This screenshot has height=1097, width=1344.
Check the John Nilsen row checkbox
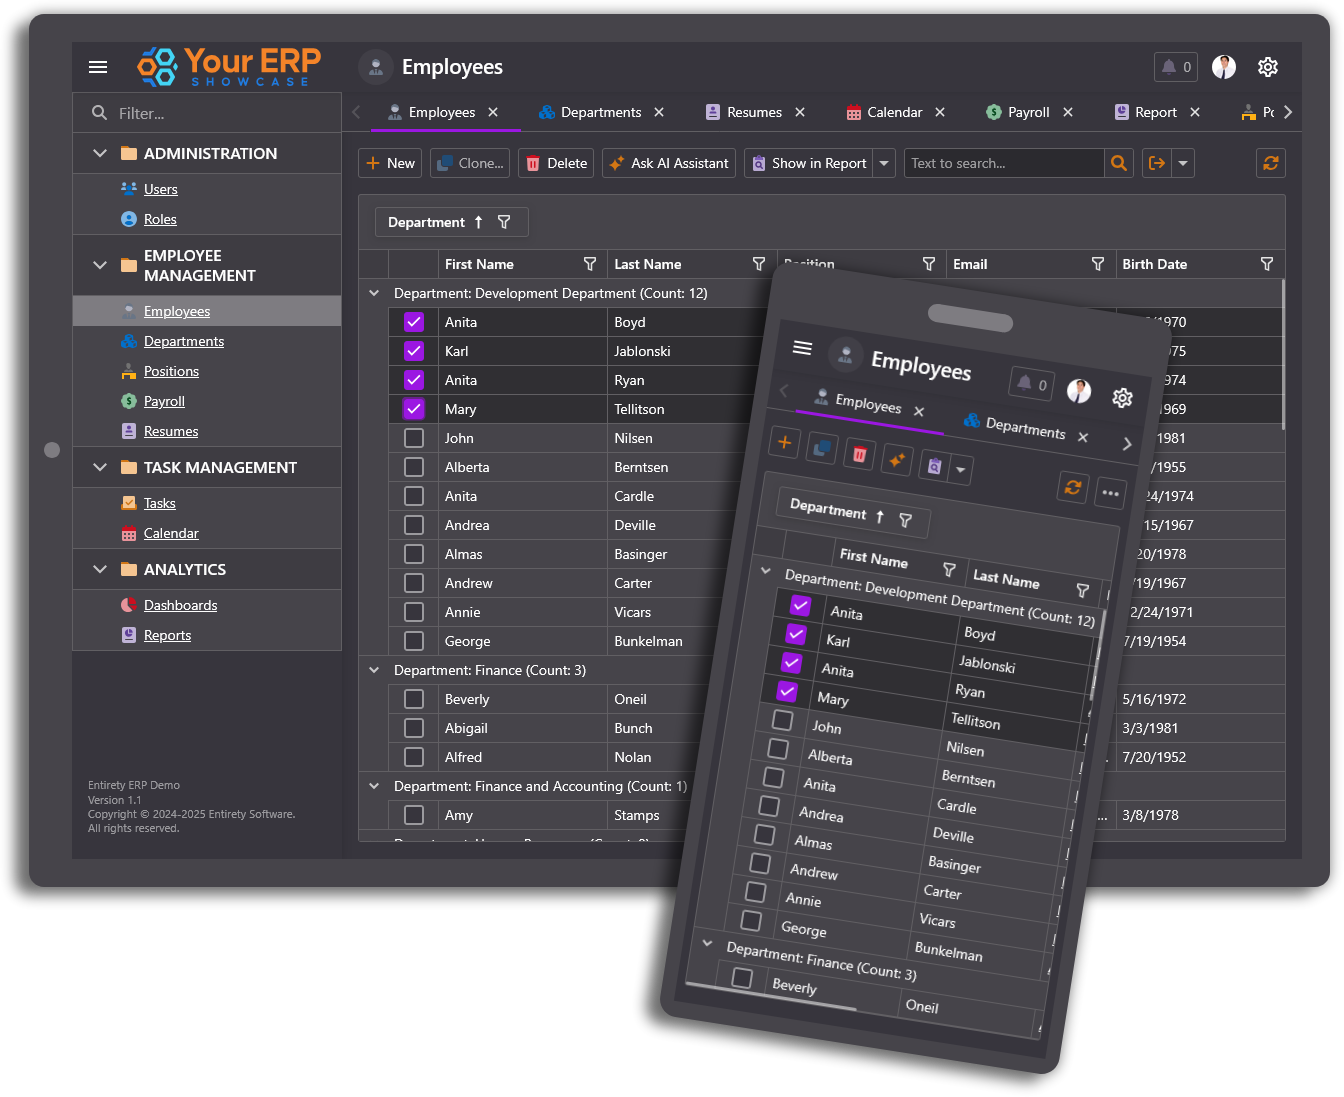click(x=414, y=438)
